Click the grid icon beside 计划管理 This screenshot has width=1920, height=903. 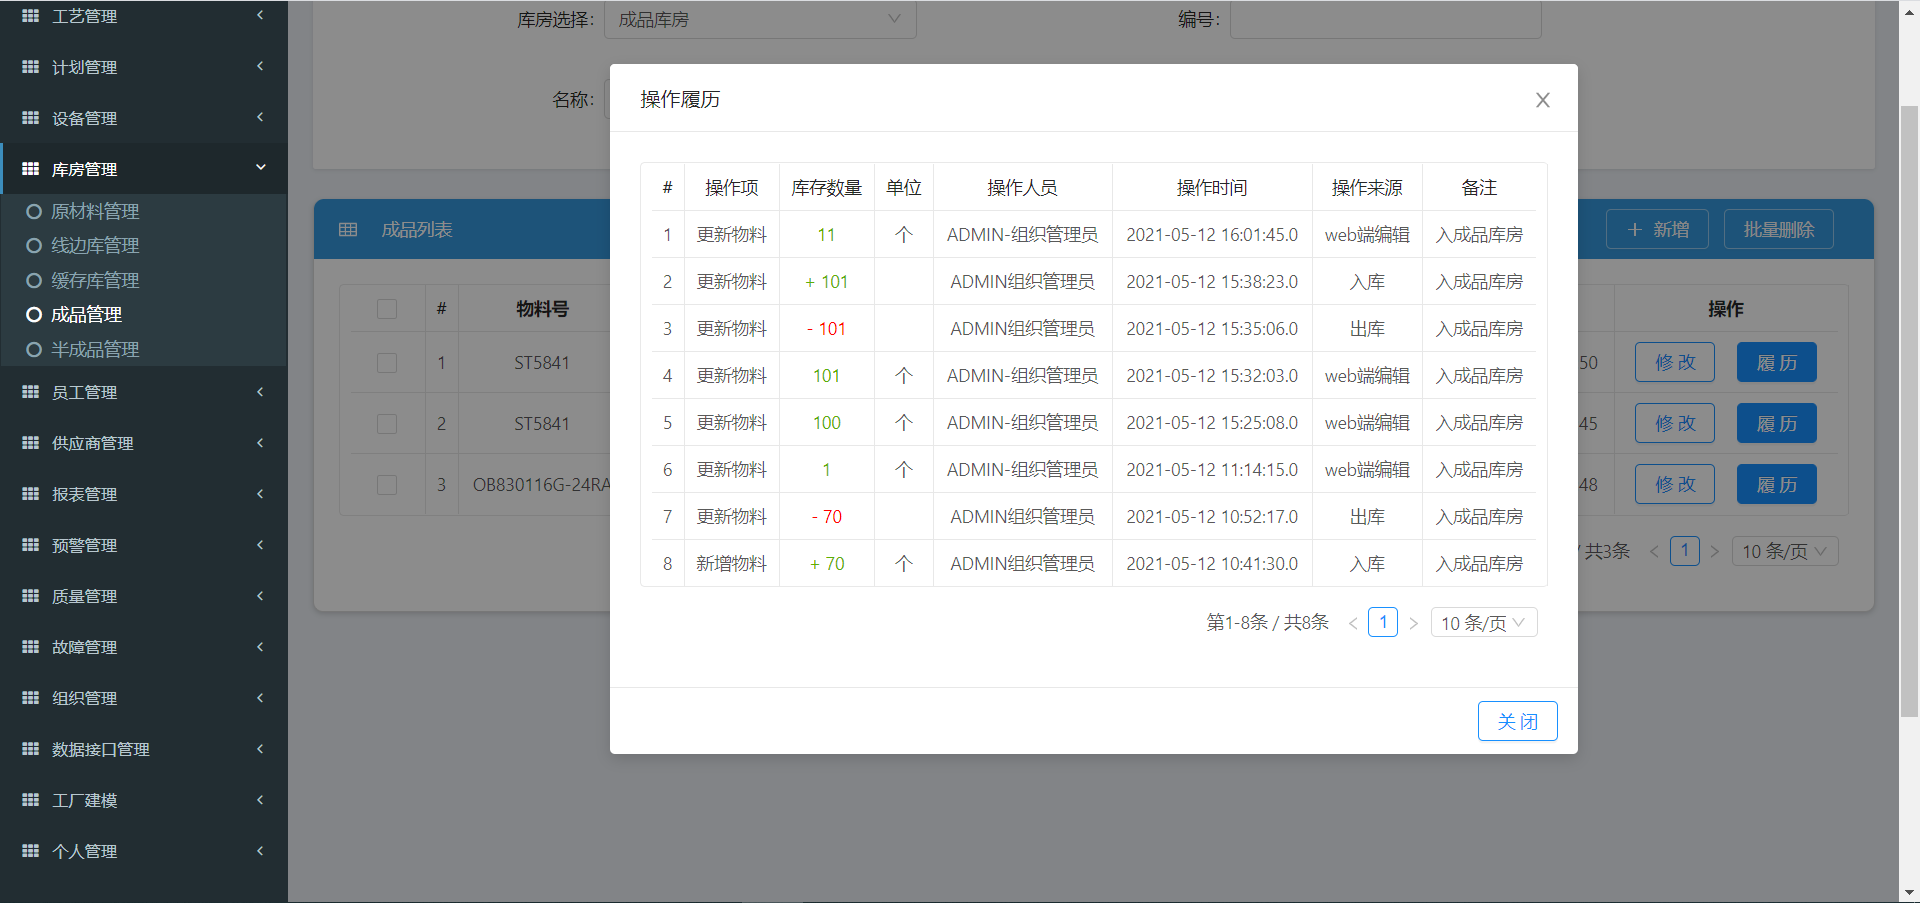click(x=30, y=67)
